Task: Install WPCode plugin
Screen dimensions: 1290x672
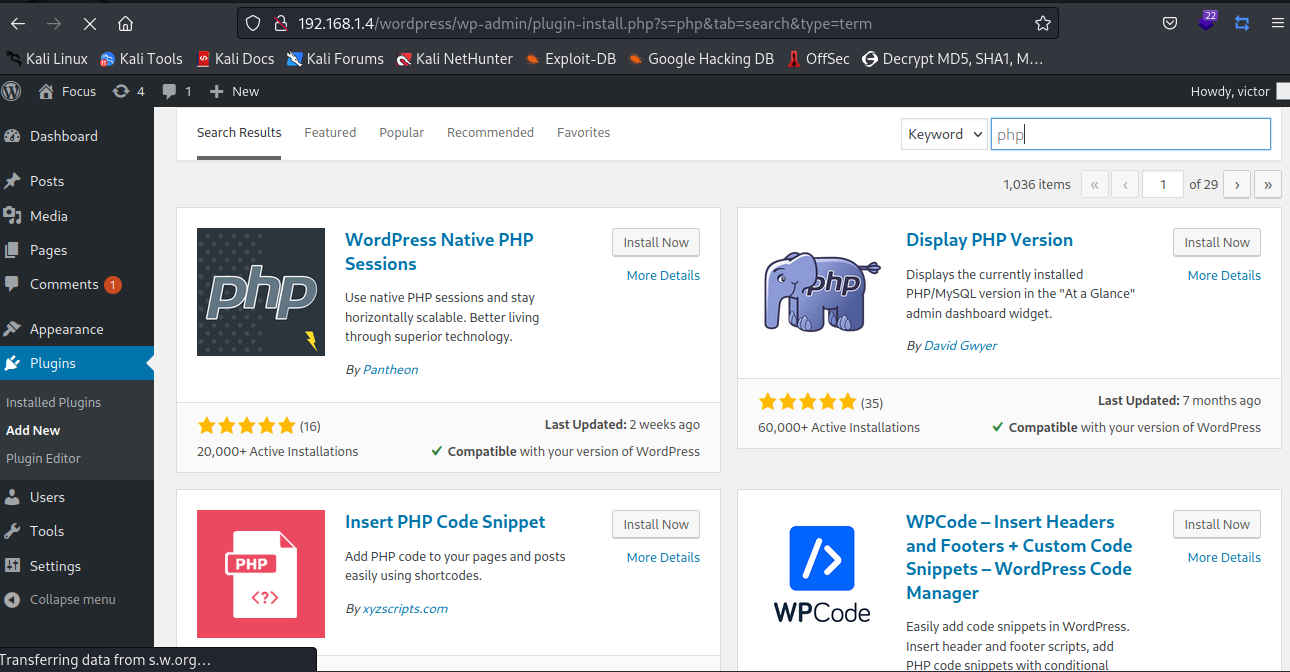Action: tap(1217, 524)
